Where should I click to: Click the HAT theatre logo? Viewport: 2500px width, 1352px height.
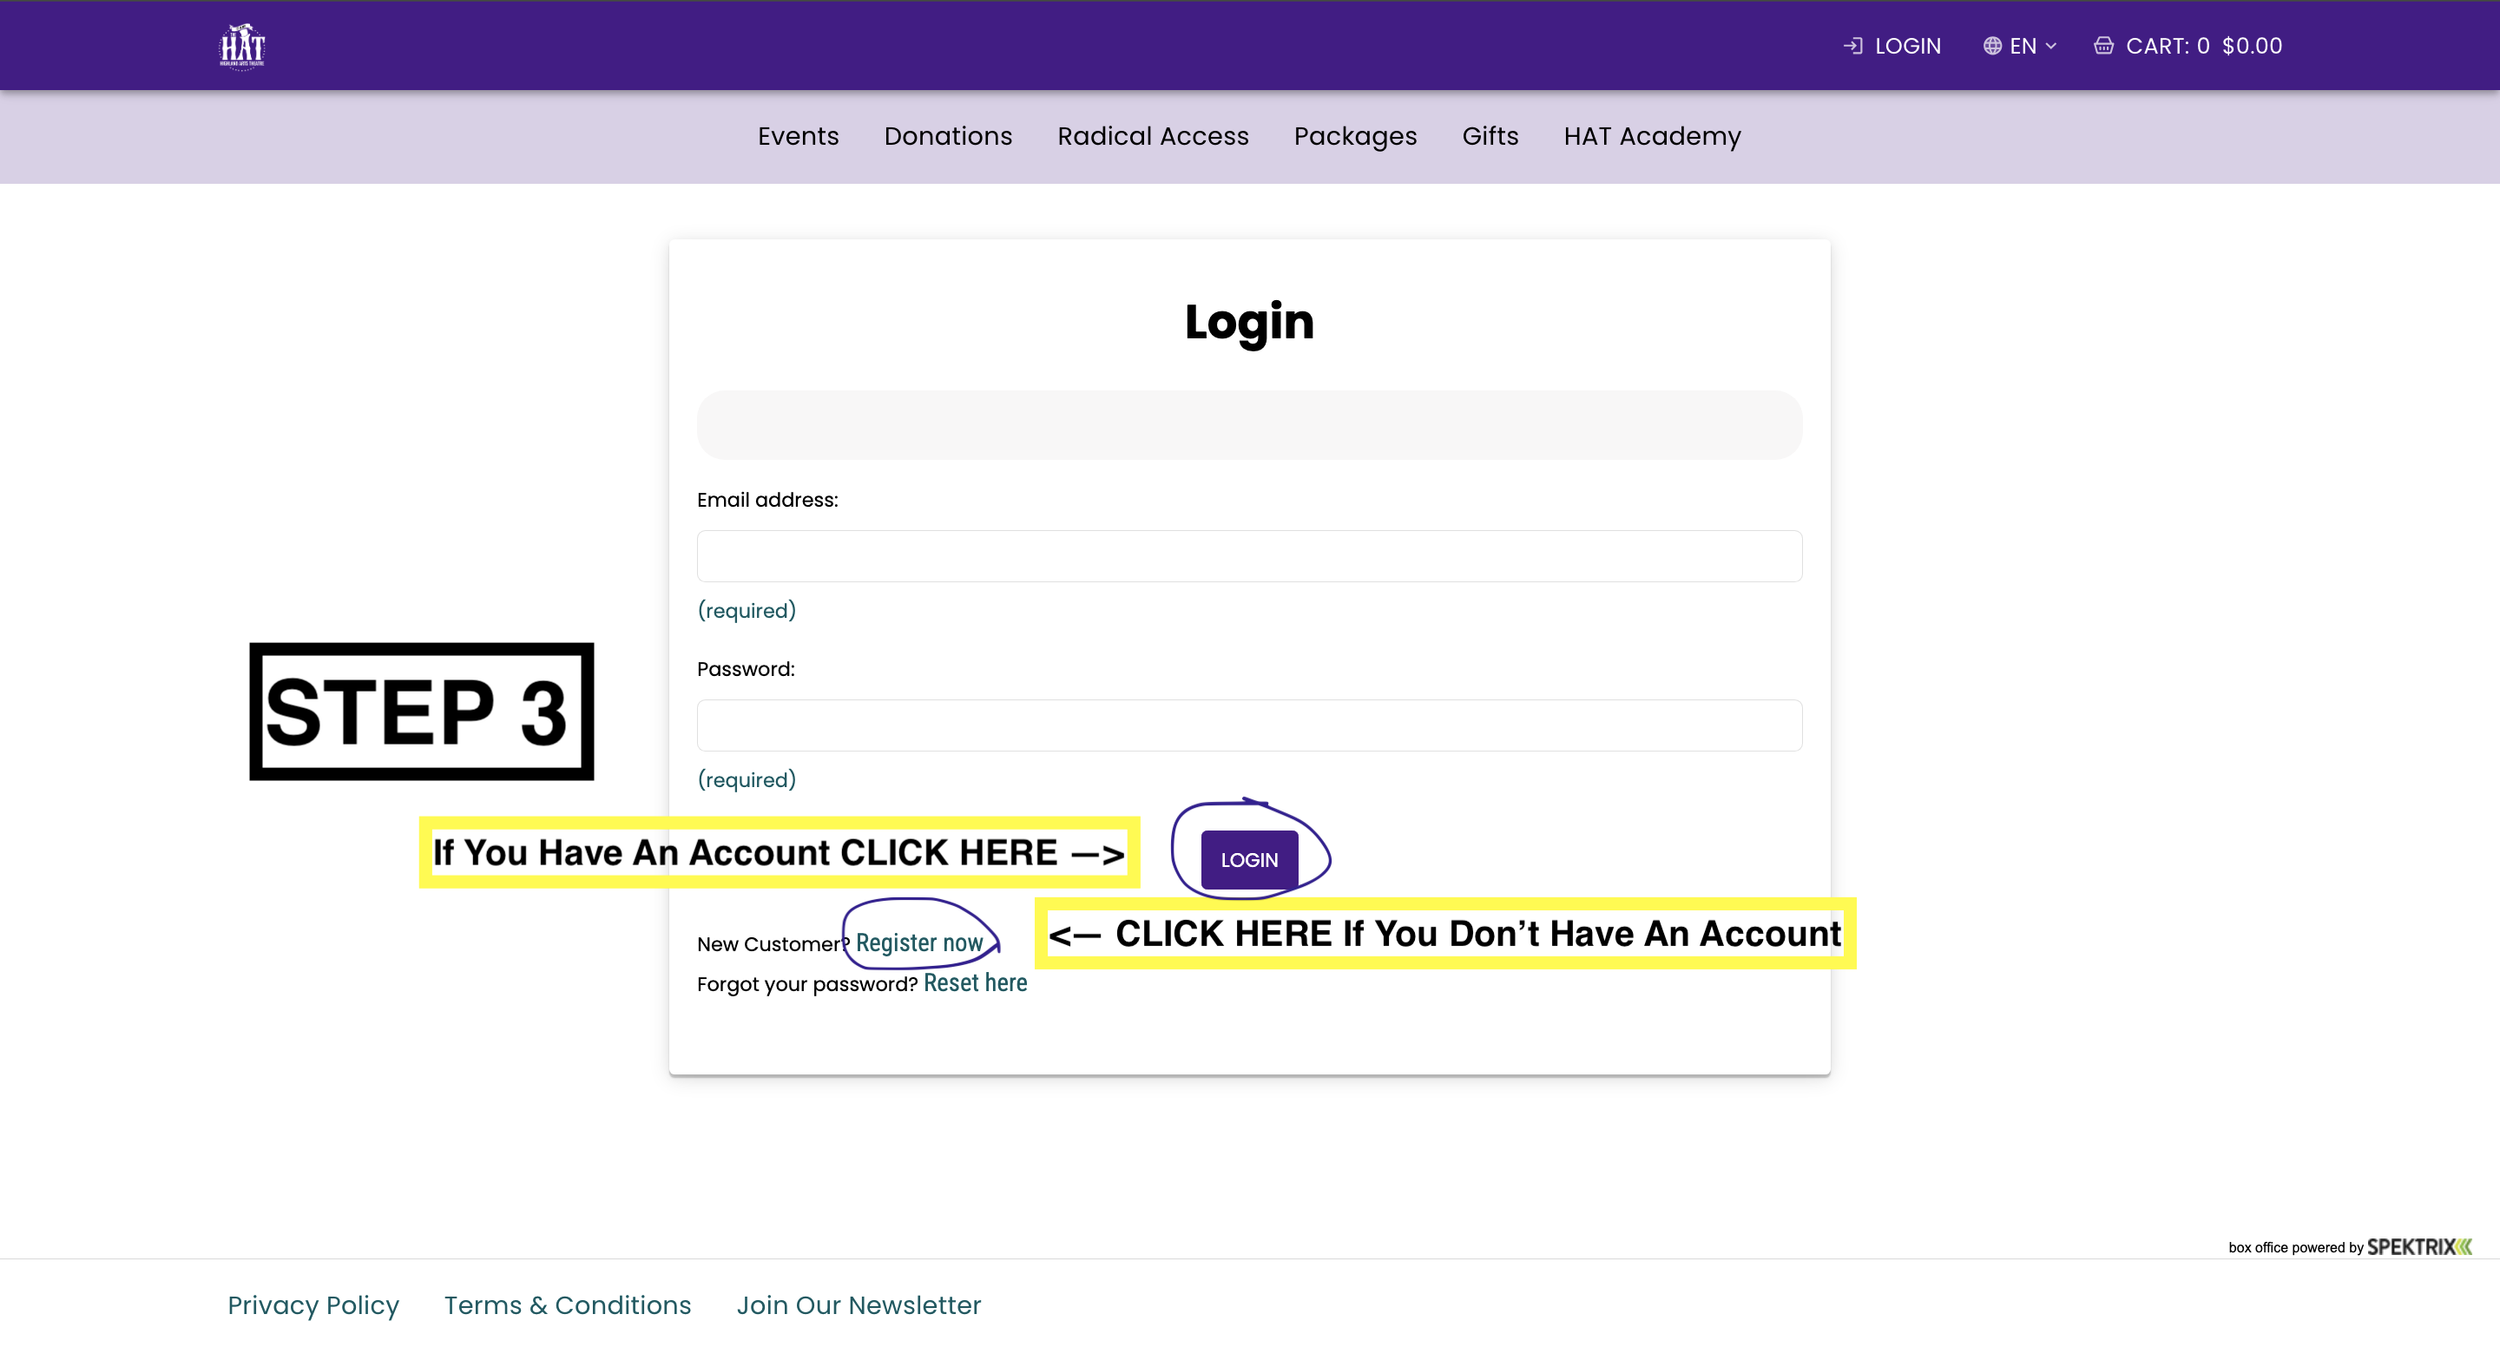coord(242,46)
